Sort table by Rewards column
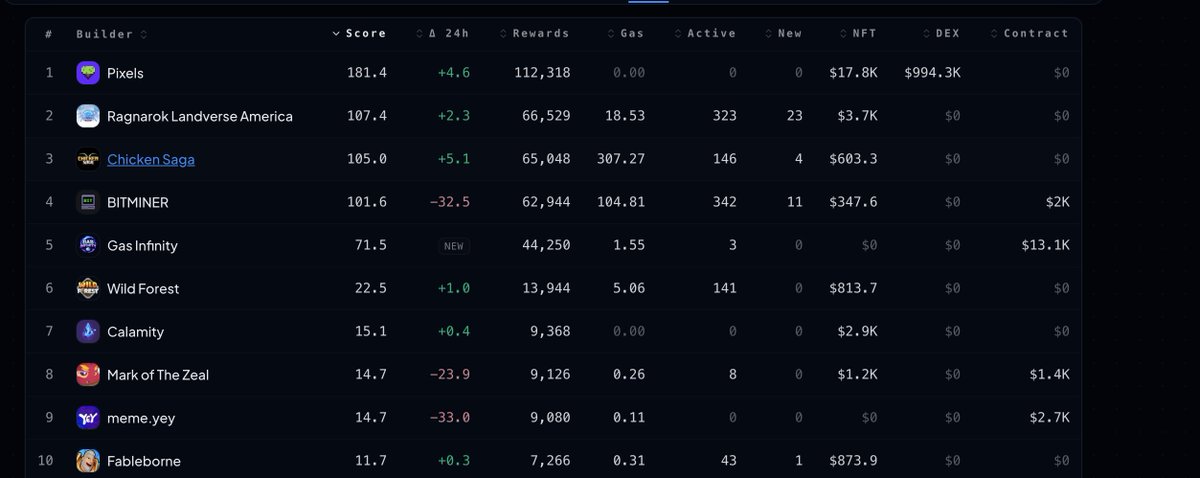Viewport: 1200px width, 478px height. tap(534, 34)
